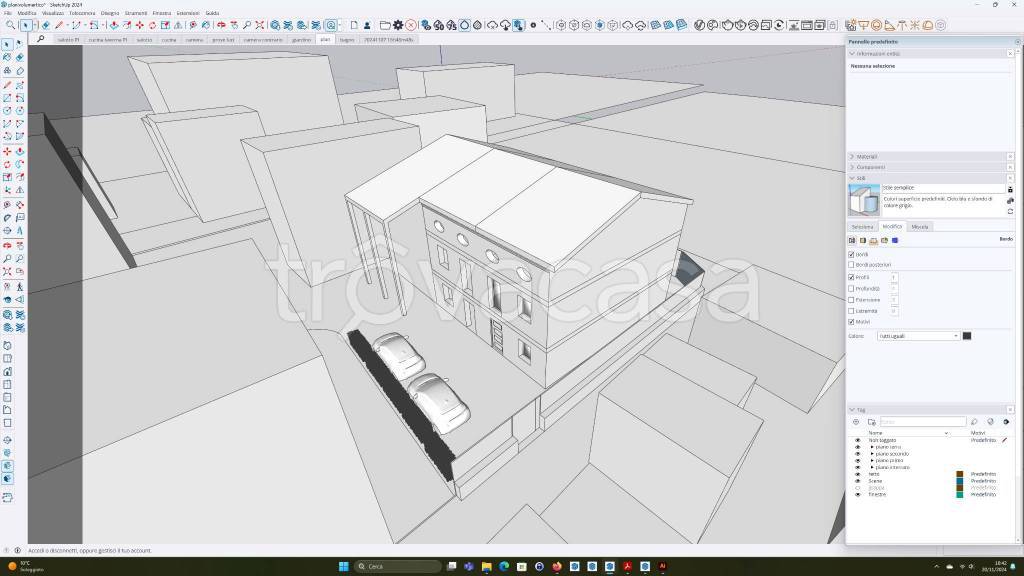Click the Zoom Extents tool
The height and width of the screenshot is (576, 1024).
pyautogui.click(x=259, y=25)
